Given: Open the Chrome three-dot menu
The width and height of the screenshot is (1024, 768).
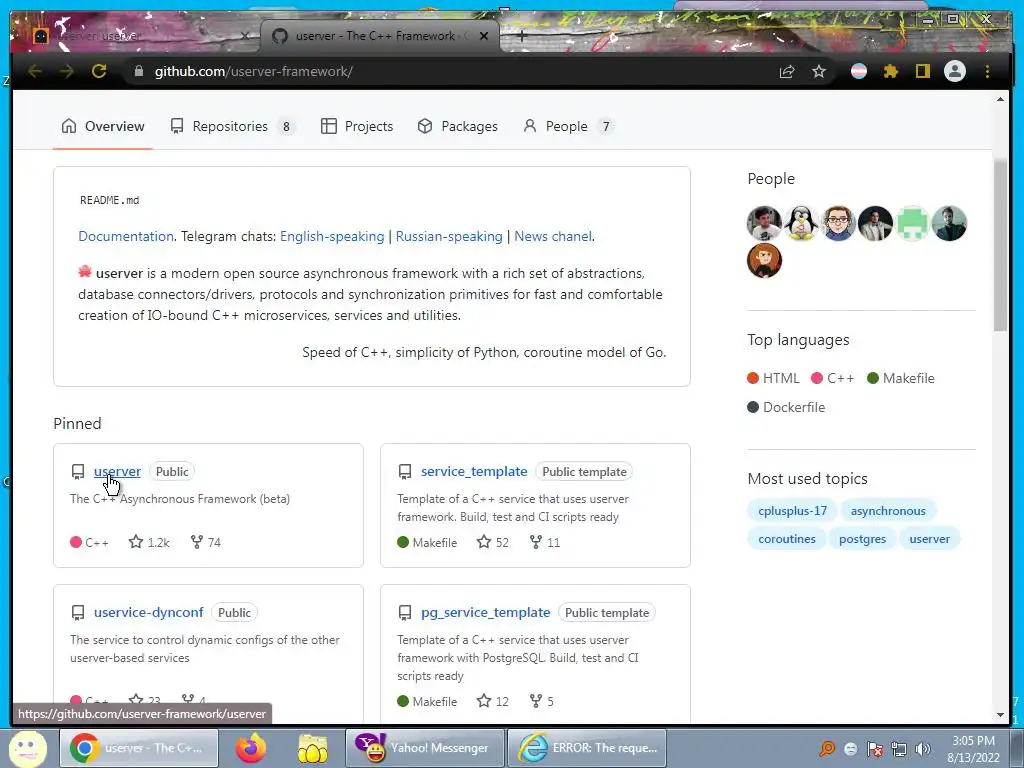Looking at the screenshot, I should point(987,71).
